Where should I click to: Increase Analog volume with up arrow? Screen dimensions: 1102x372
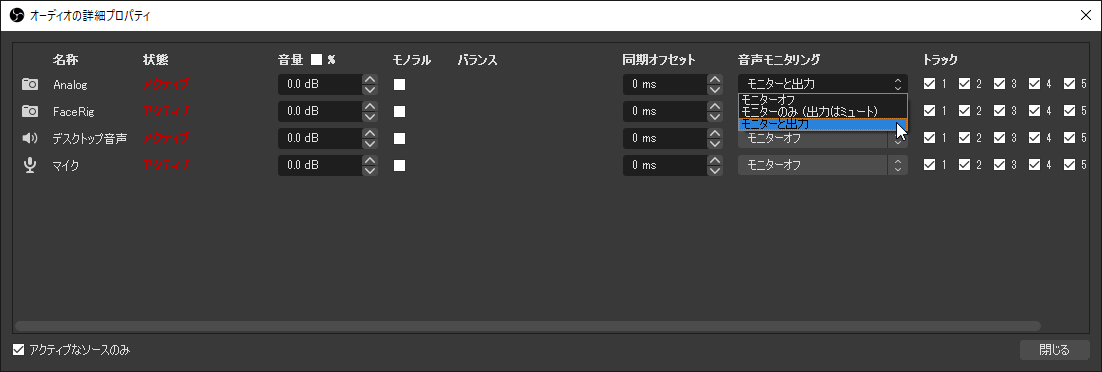coord(370,79)
